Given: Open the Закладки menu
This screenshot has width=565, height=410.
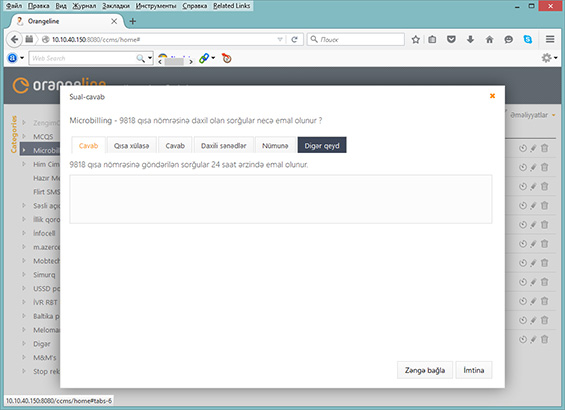Looking at the screenshot, I should point(116,6).
